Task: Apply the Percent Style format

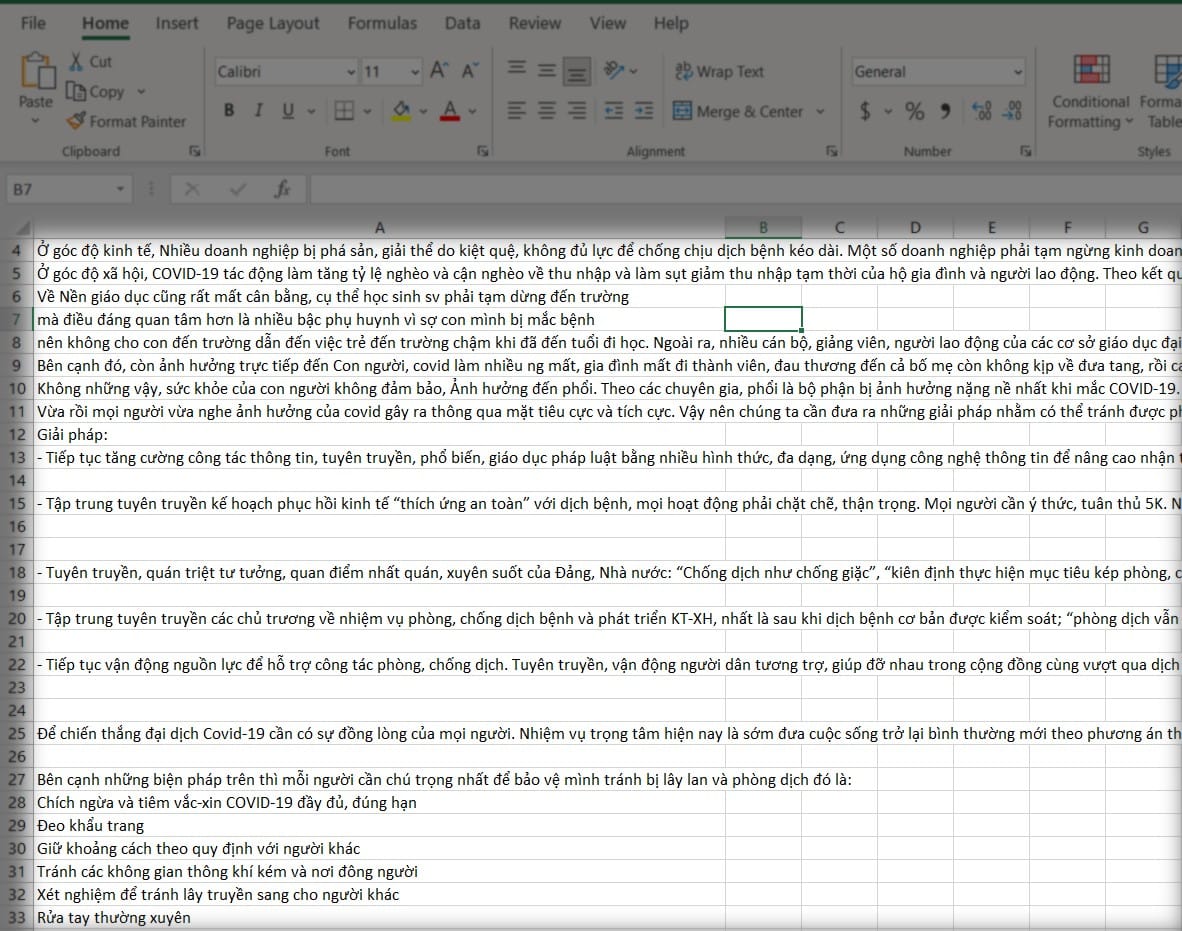Action: 914,111
